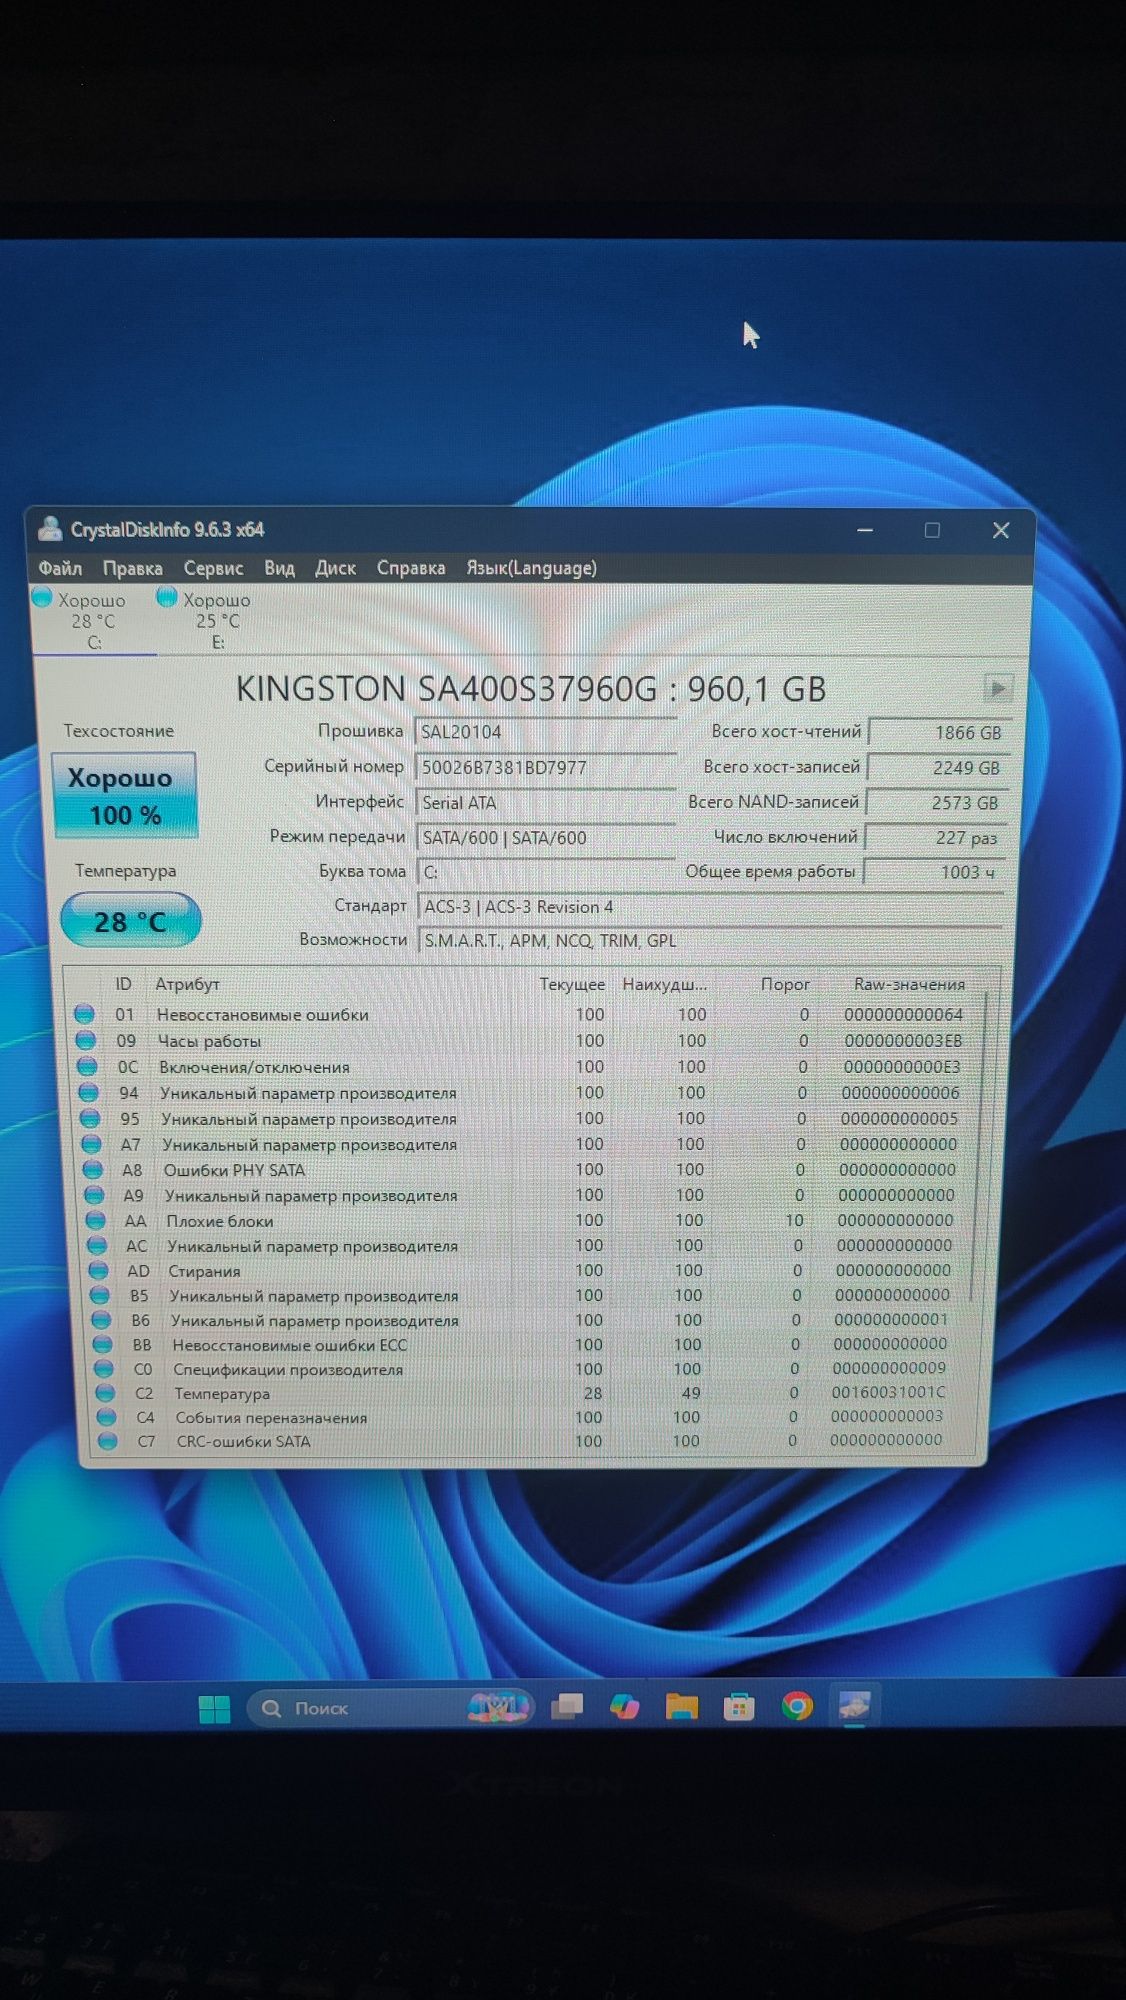Click the next disk arrow button
1126x2000 pixels.
[997, 688]
